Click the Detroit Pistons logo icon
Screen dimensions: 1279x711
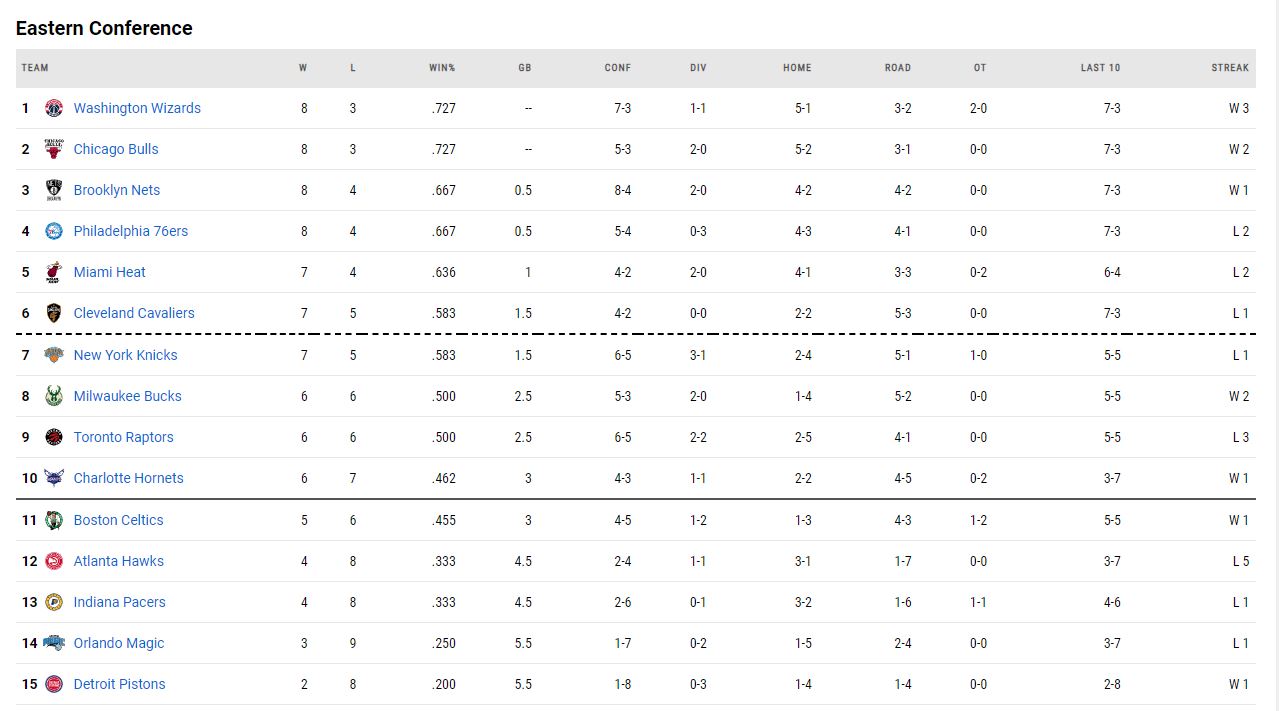coord(54,684)
